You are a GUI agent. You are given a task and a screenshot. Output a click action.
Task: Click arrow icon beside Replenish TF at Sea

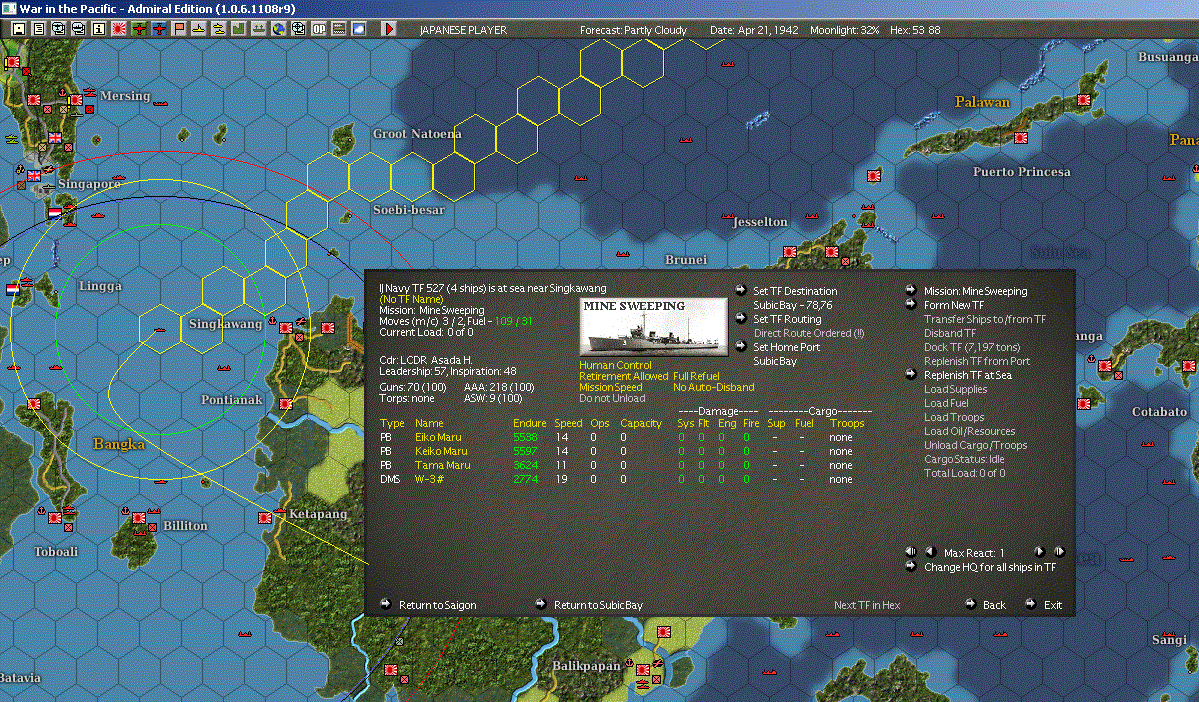[x=911, y=374]
